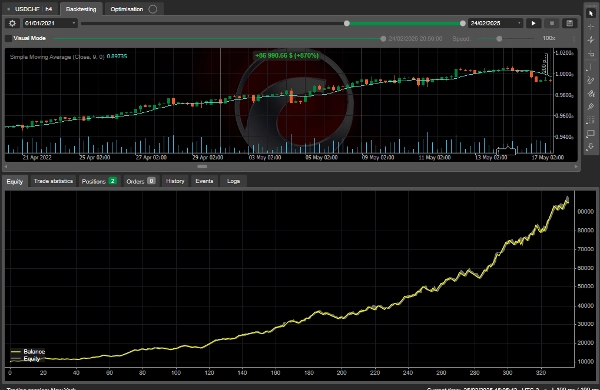Select the pin marker tool
This screenshot has height=390, width=600.
point(591,106)
